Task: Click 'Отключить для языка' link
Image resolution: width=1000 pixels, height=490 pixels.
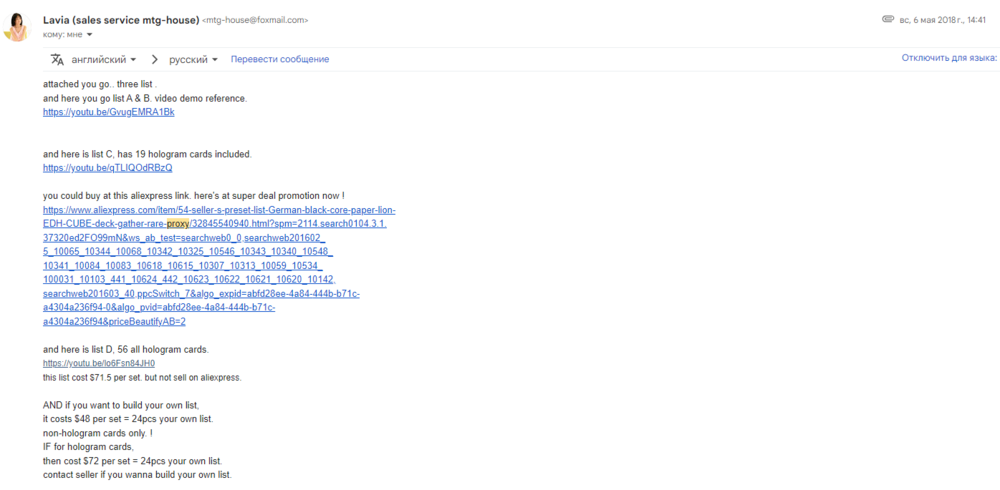Action: click(948, 58)
